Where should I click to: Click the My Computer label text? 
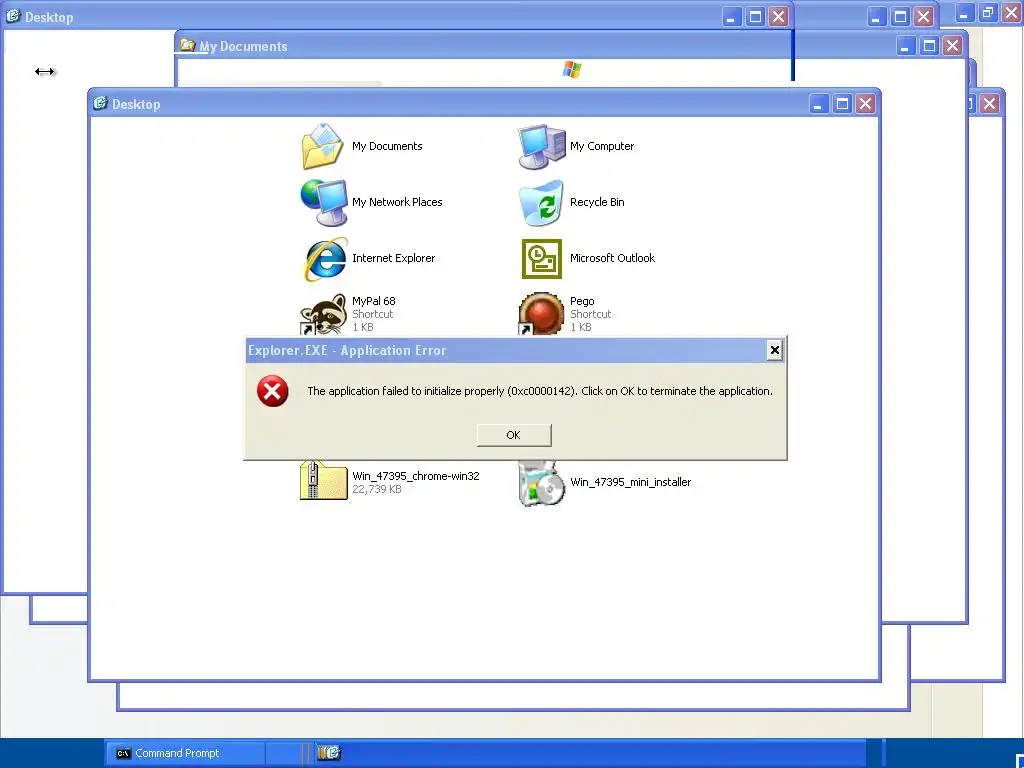[602, 146]
